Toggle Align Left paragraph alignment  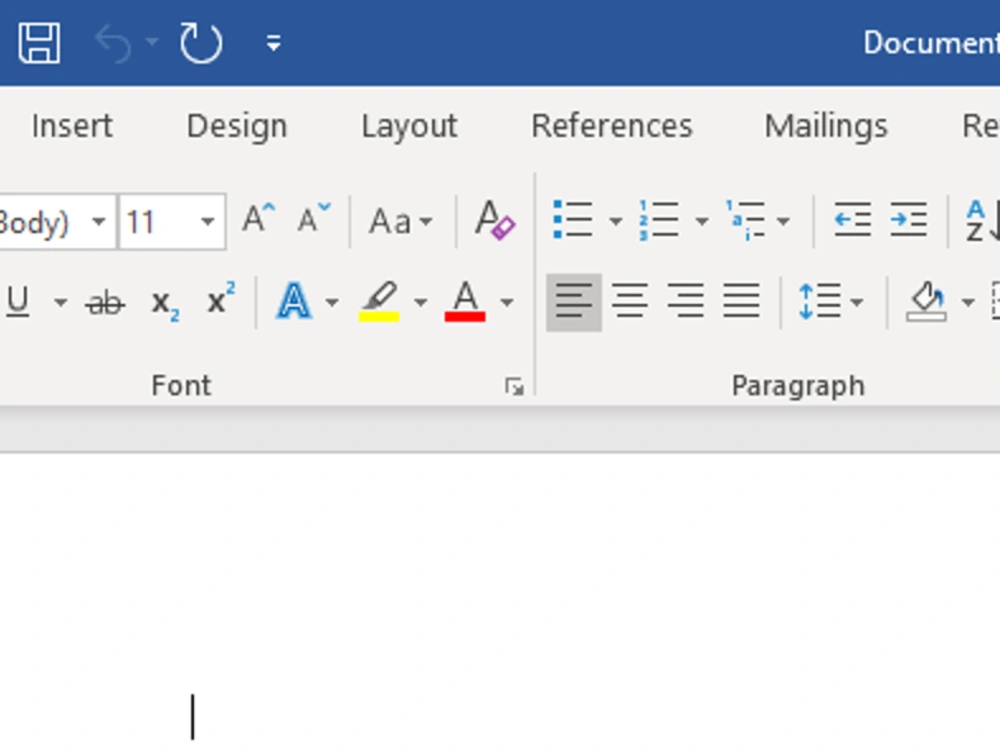point(574,302)
